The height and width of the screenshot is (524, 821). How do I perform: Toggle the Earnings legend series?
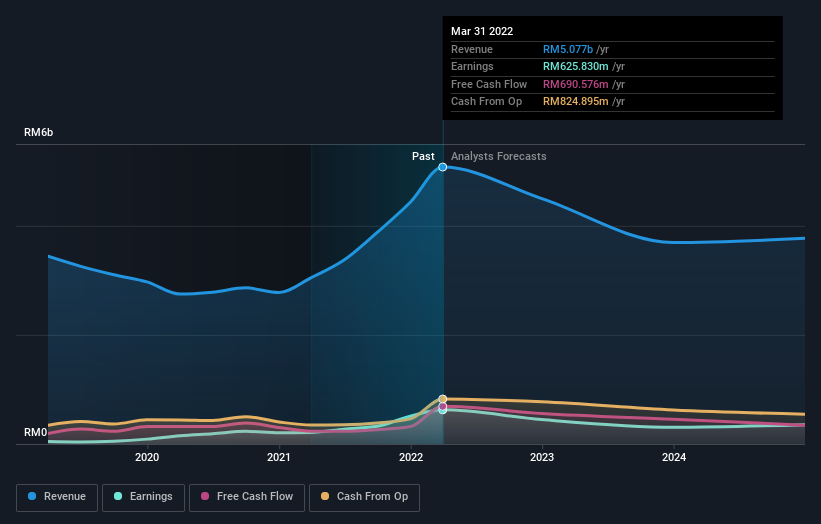[143, 497]
